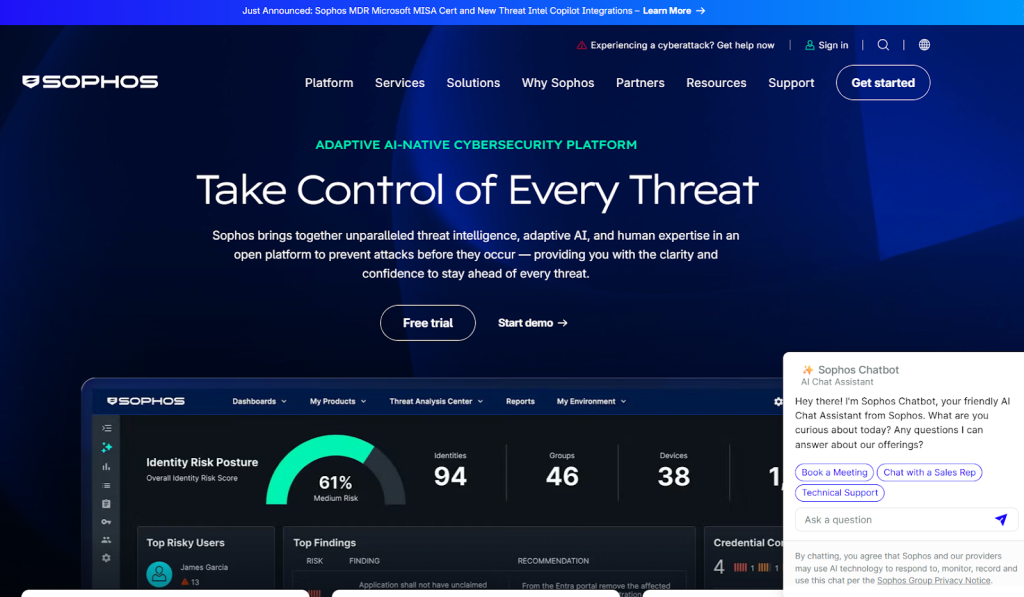Open the gear settings icon in dashboard sidebar

click(x=107, y=558)
